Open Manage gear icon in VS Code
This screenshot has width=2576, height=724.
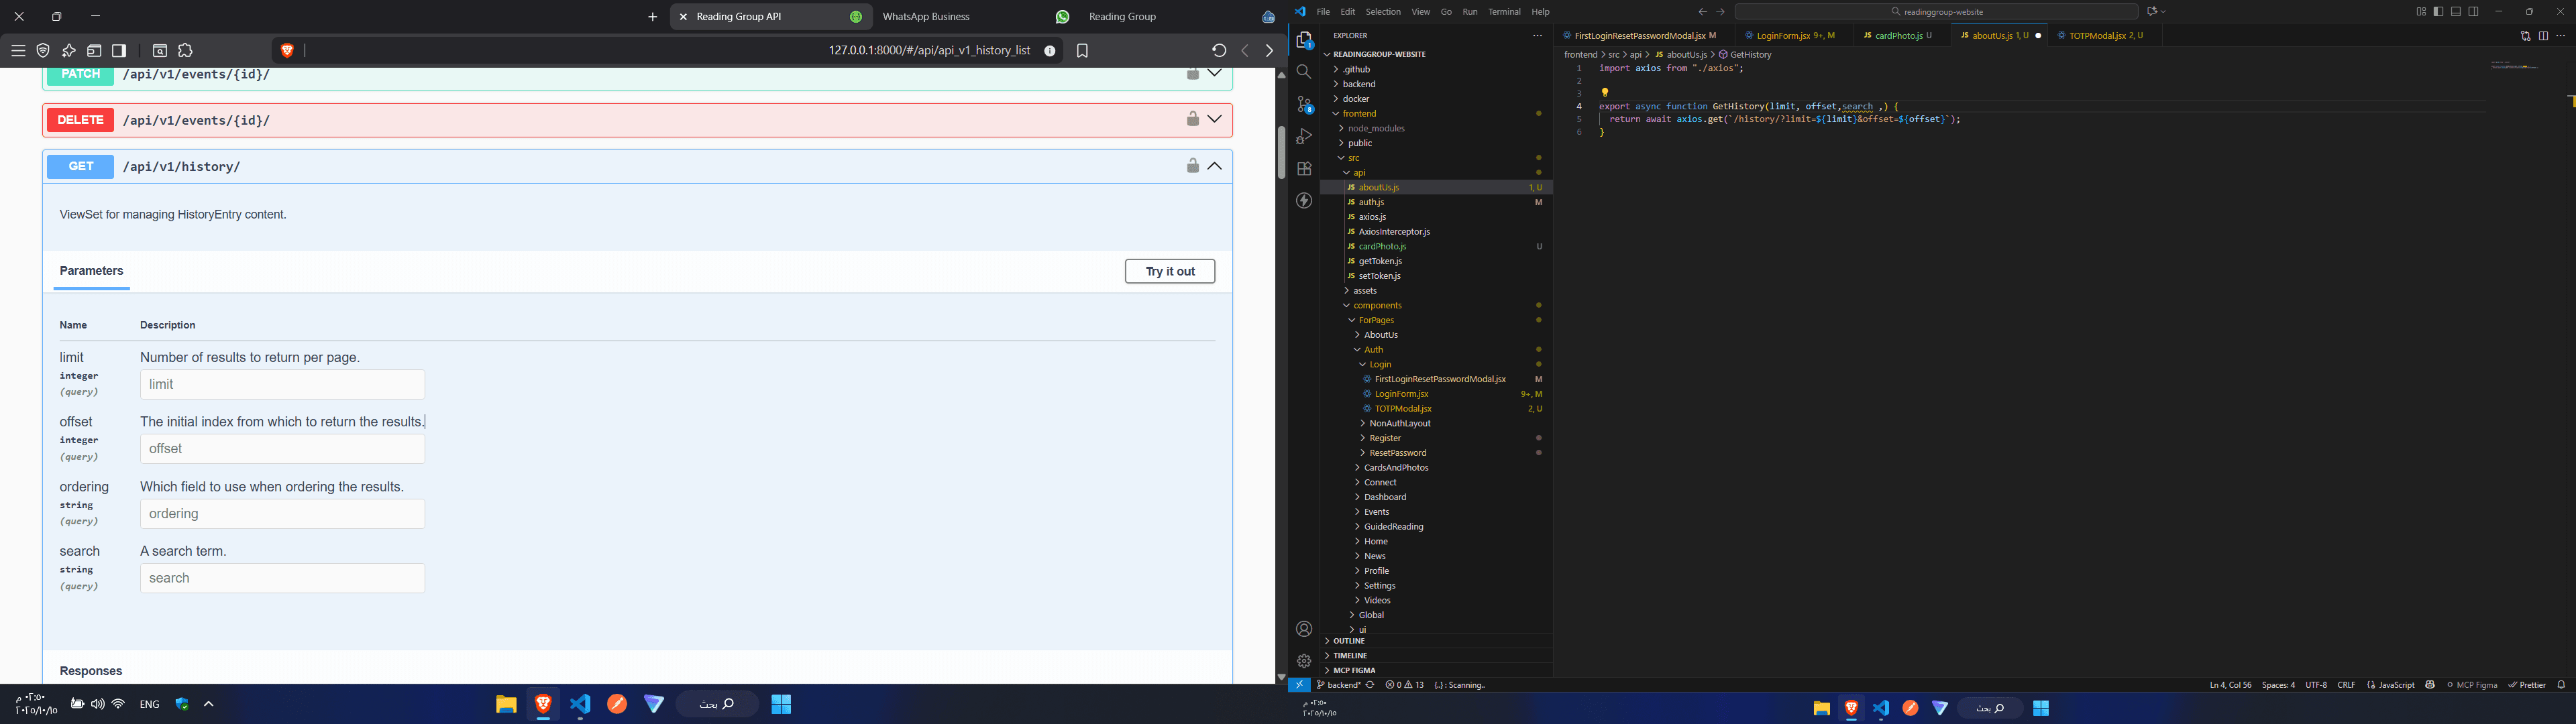(1304, 661)
